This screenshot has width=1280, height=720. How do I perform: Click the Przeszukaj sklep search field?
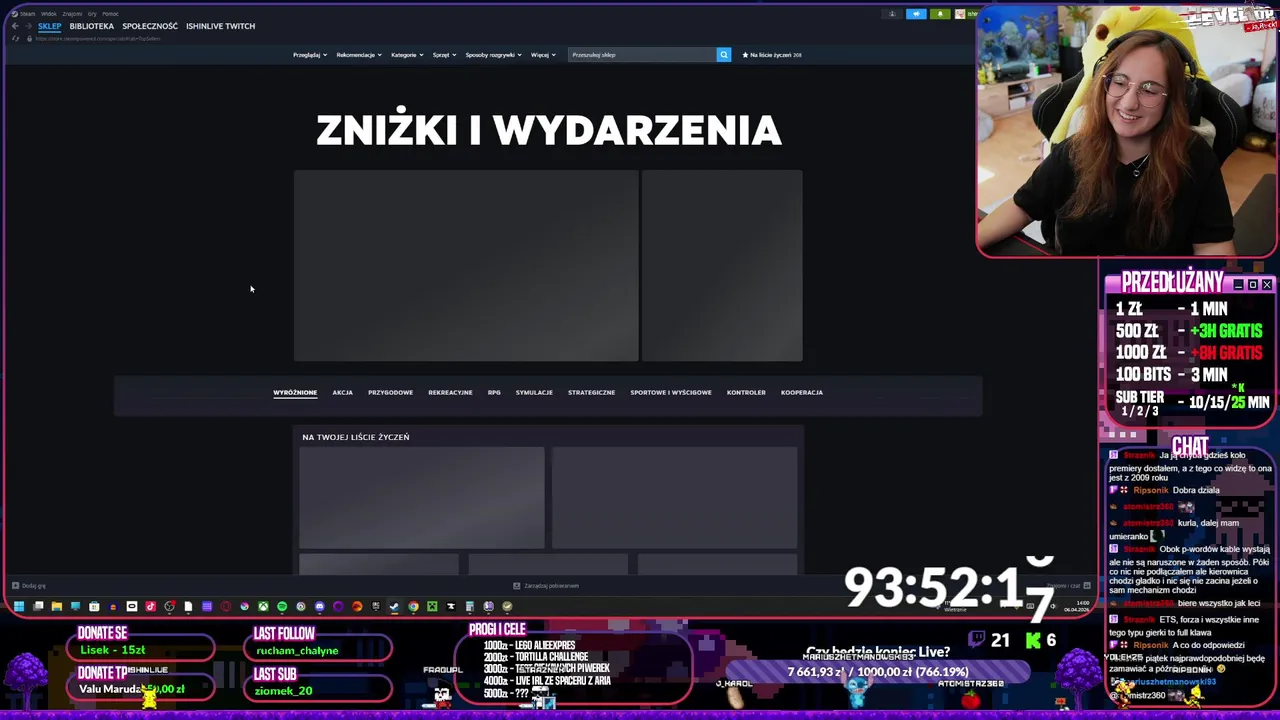(642, 55)
